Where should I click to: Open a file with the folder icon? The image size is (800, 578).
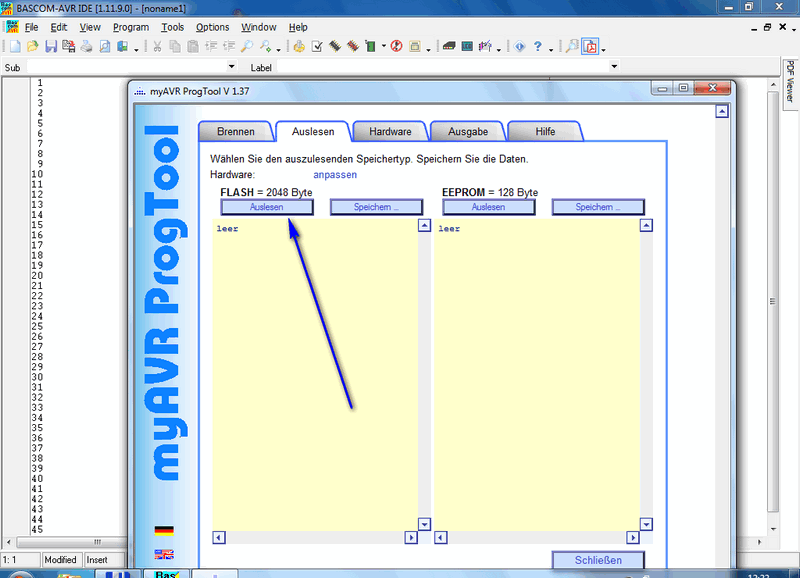33,46
